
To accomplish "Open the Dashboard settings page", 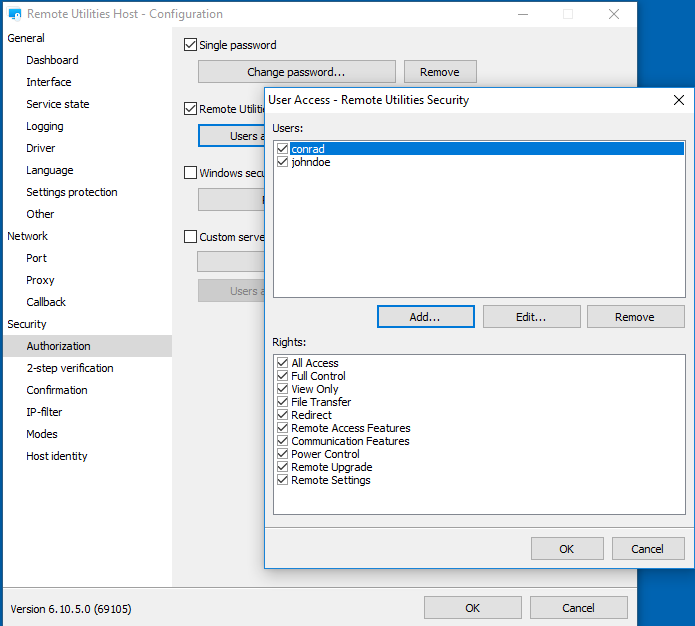I will (52, 60).
